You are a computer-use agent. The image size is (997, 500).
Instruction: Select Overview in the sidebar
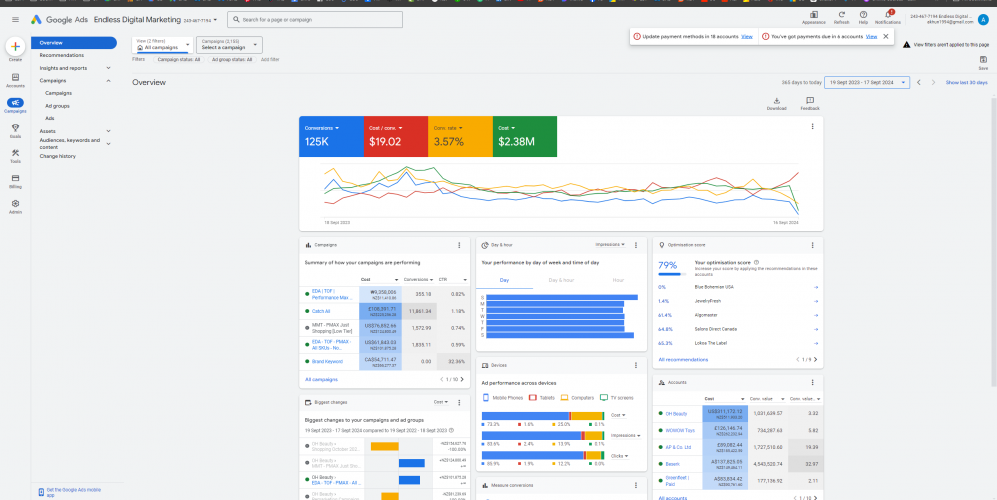(74, 43)
